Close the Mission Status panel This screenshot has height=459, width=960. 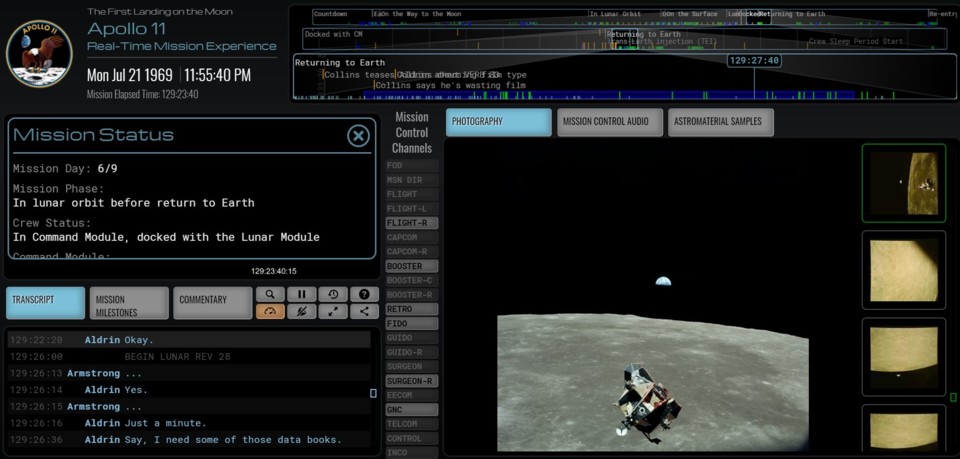[x=358, y=136]
